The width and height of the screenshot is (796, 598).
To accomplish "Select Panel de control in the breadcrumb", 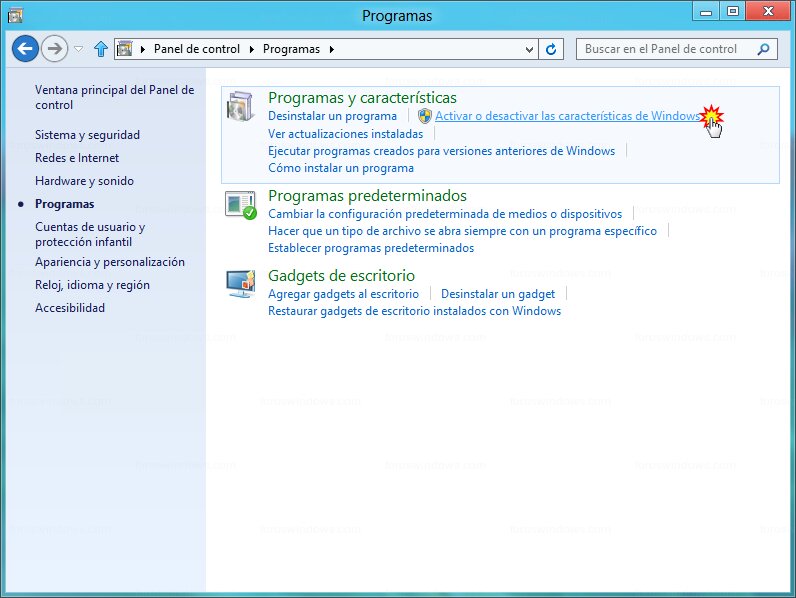I will point(196,49).
